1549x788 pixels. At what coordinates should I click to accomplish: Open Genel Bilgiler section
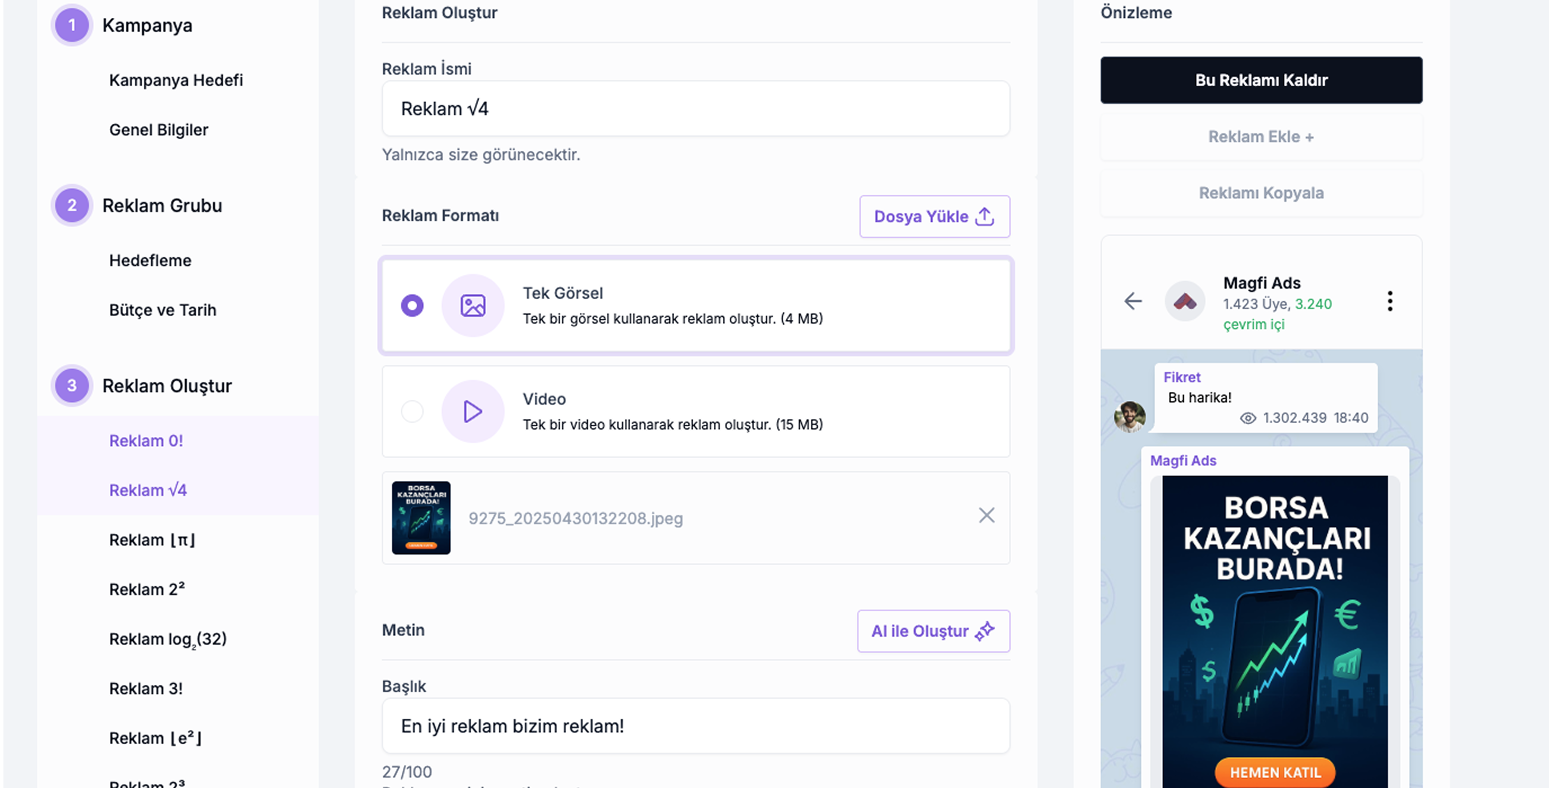tap(159, 130)
